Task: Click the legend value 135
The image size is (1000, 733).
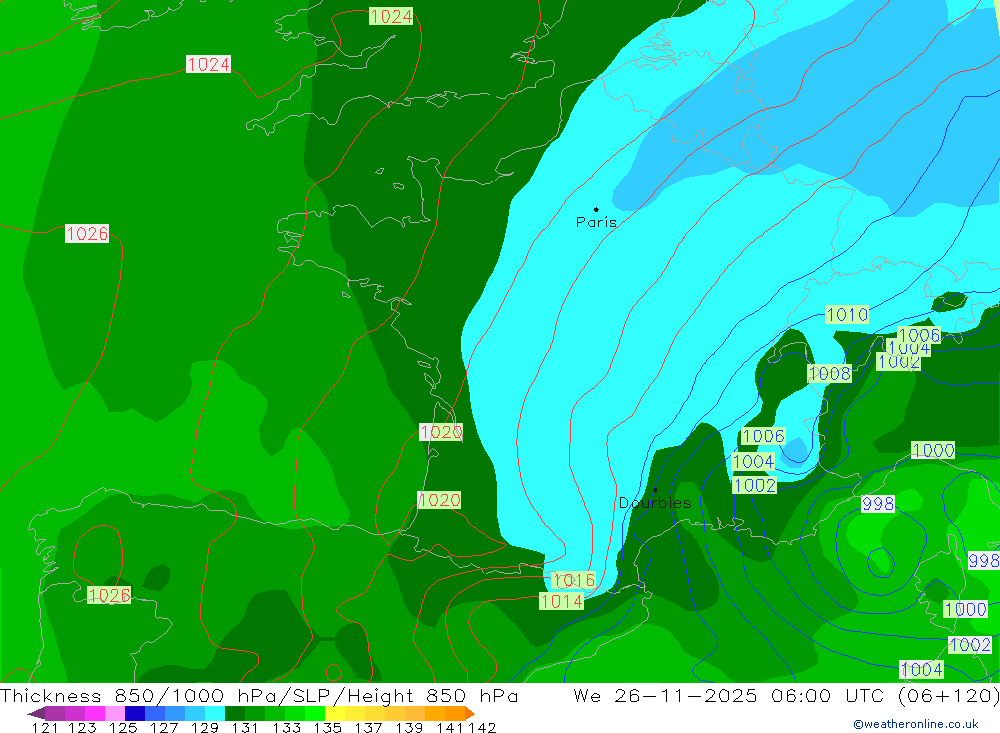Action: (327, 728)
